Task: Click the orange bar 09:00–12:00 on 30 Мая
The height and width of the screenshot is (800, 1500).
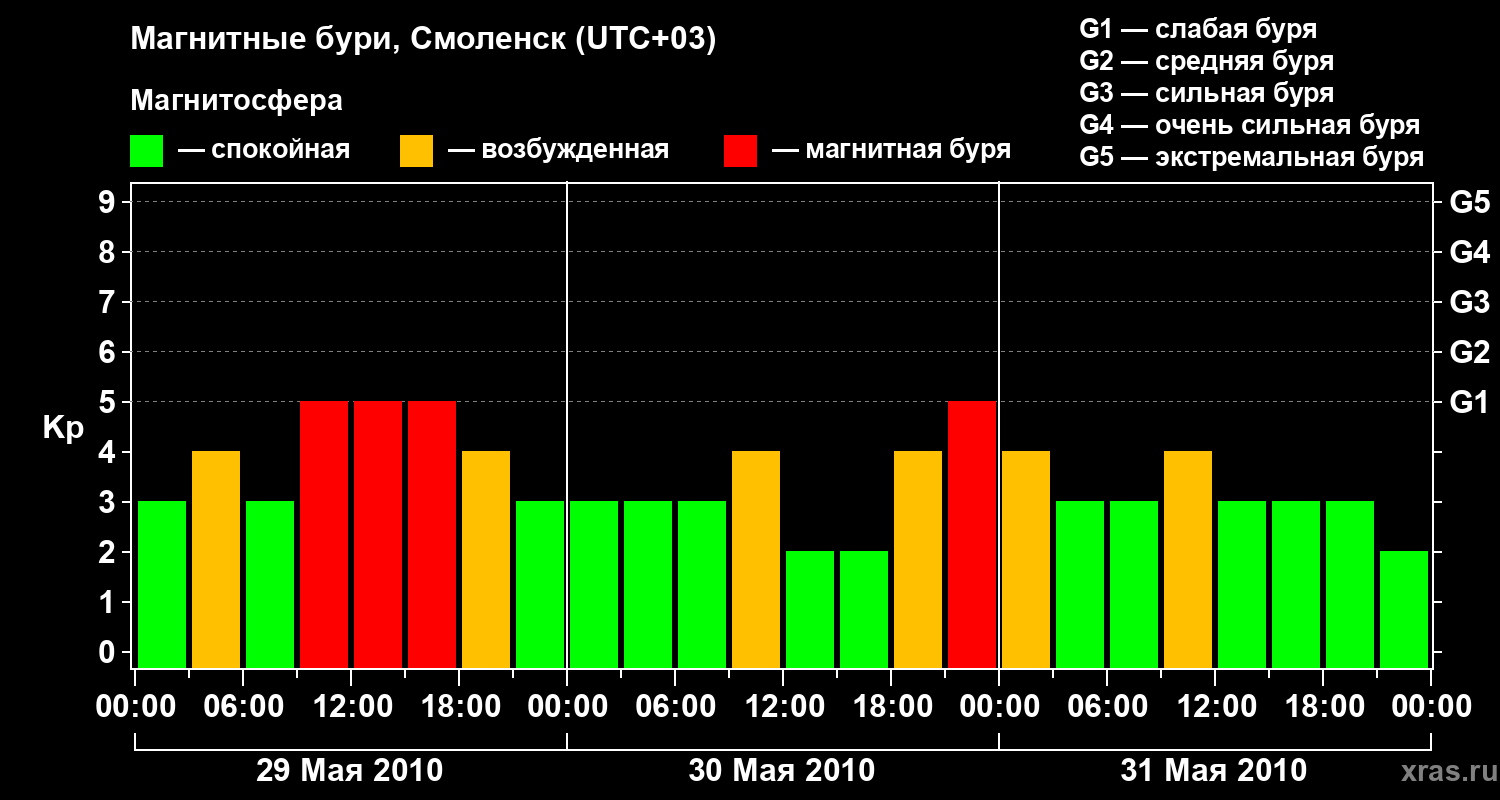Action: pyautogui.click(x=756, y=559)
